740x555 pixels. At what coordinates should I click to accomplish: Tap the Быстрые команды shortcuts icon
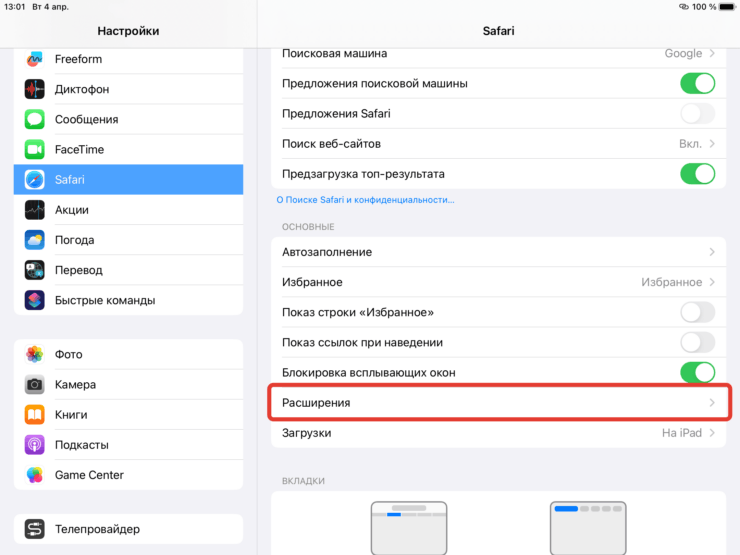(34, 301)
